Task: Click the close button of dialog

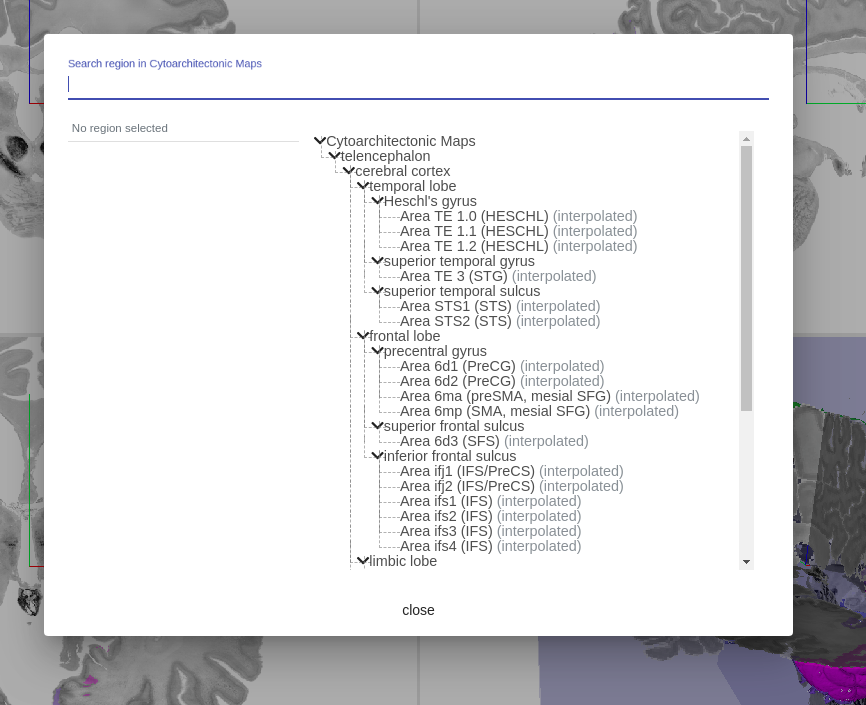Action: pyautogui.click(x=418, y=610)
